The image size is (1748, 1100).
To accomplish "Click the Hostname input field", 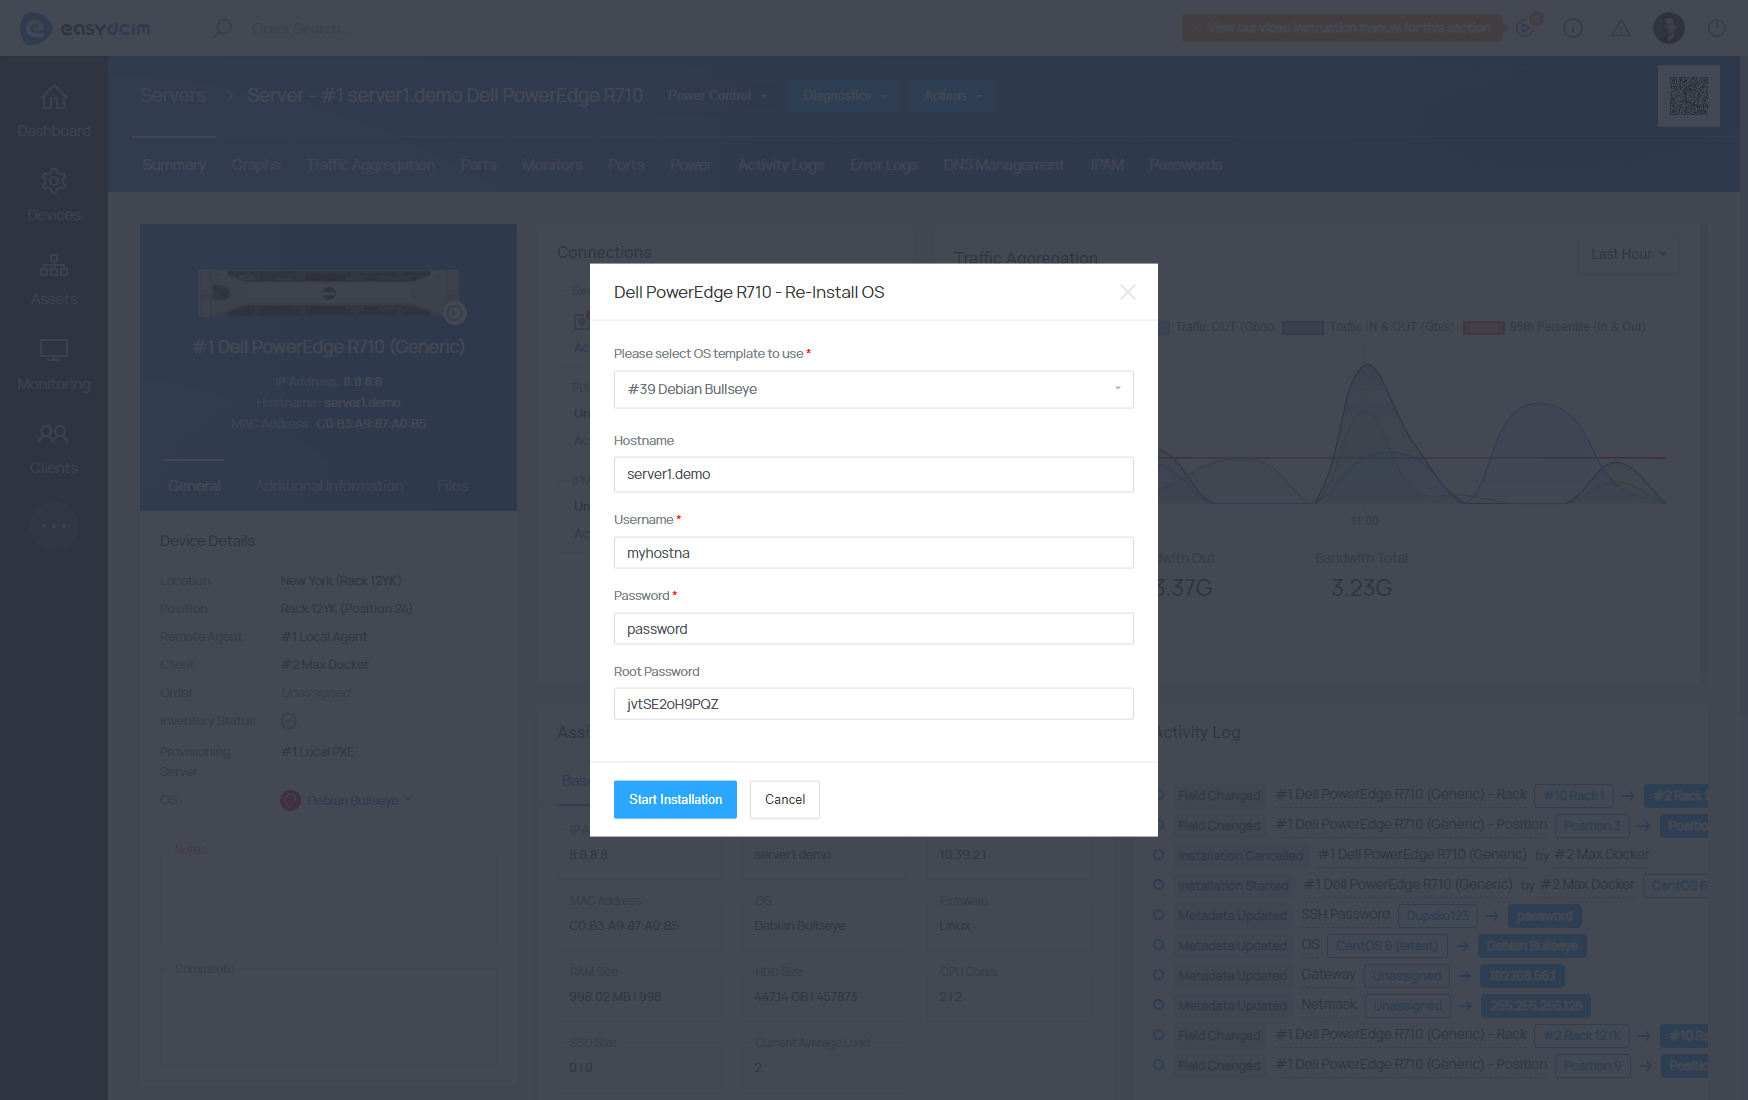I will [x=873, y=475].
